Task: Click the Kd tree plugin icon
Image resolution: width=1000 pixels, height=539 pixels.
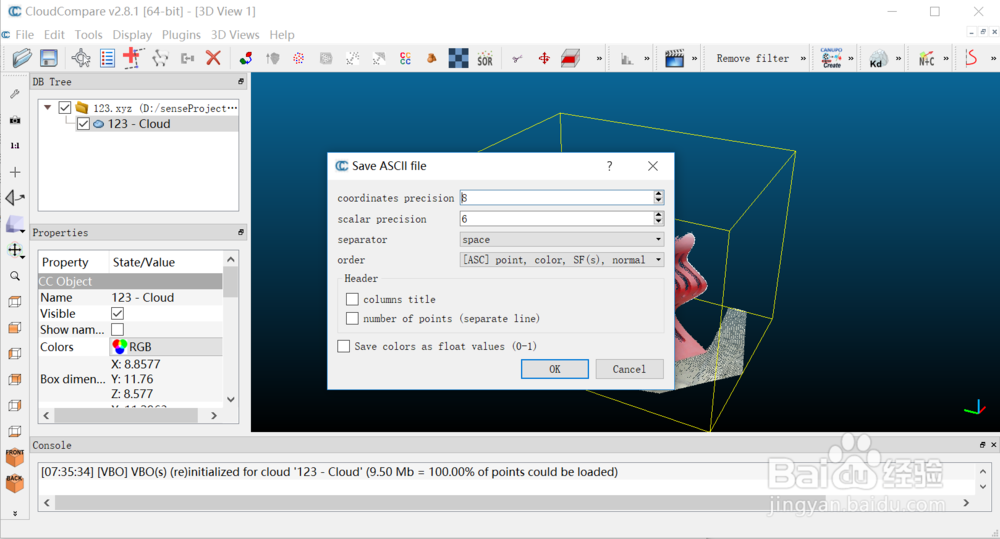Action: pos(878,59)
